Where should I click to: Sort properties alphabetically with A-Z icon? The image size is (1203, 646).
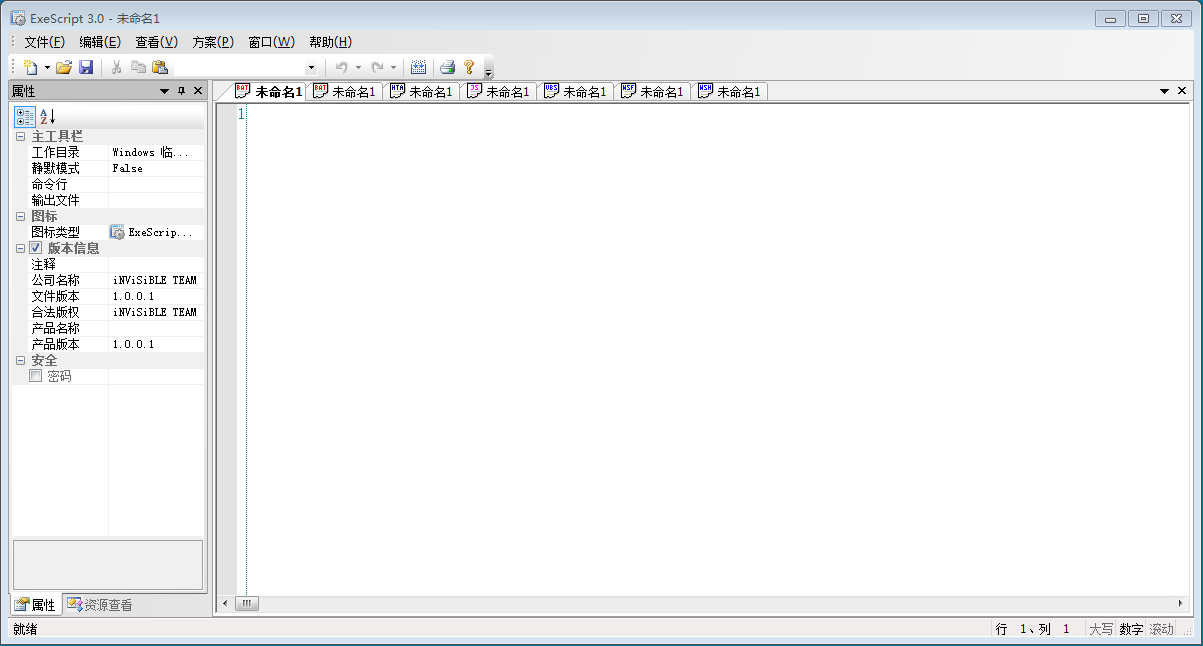(47, 116)
